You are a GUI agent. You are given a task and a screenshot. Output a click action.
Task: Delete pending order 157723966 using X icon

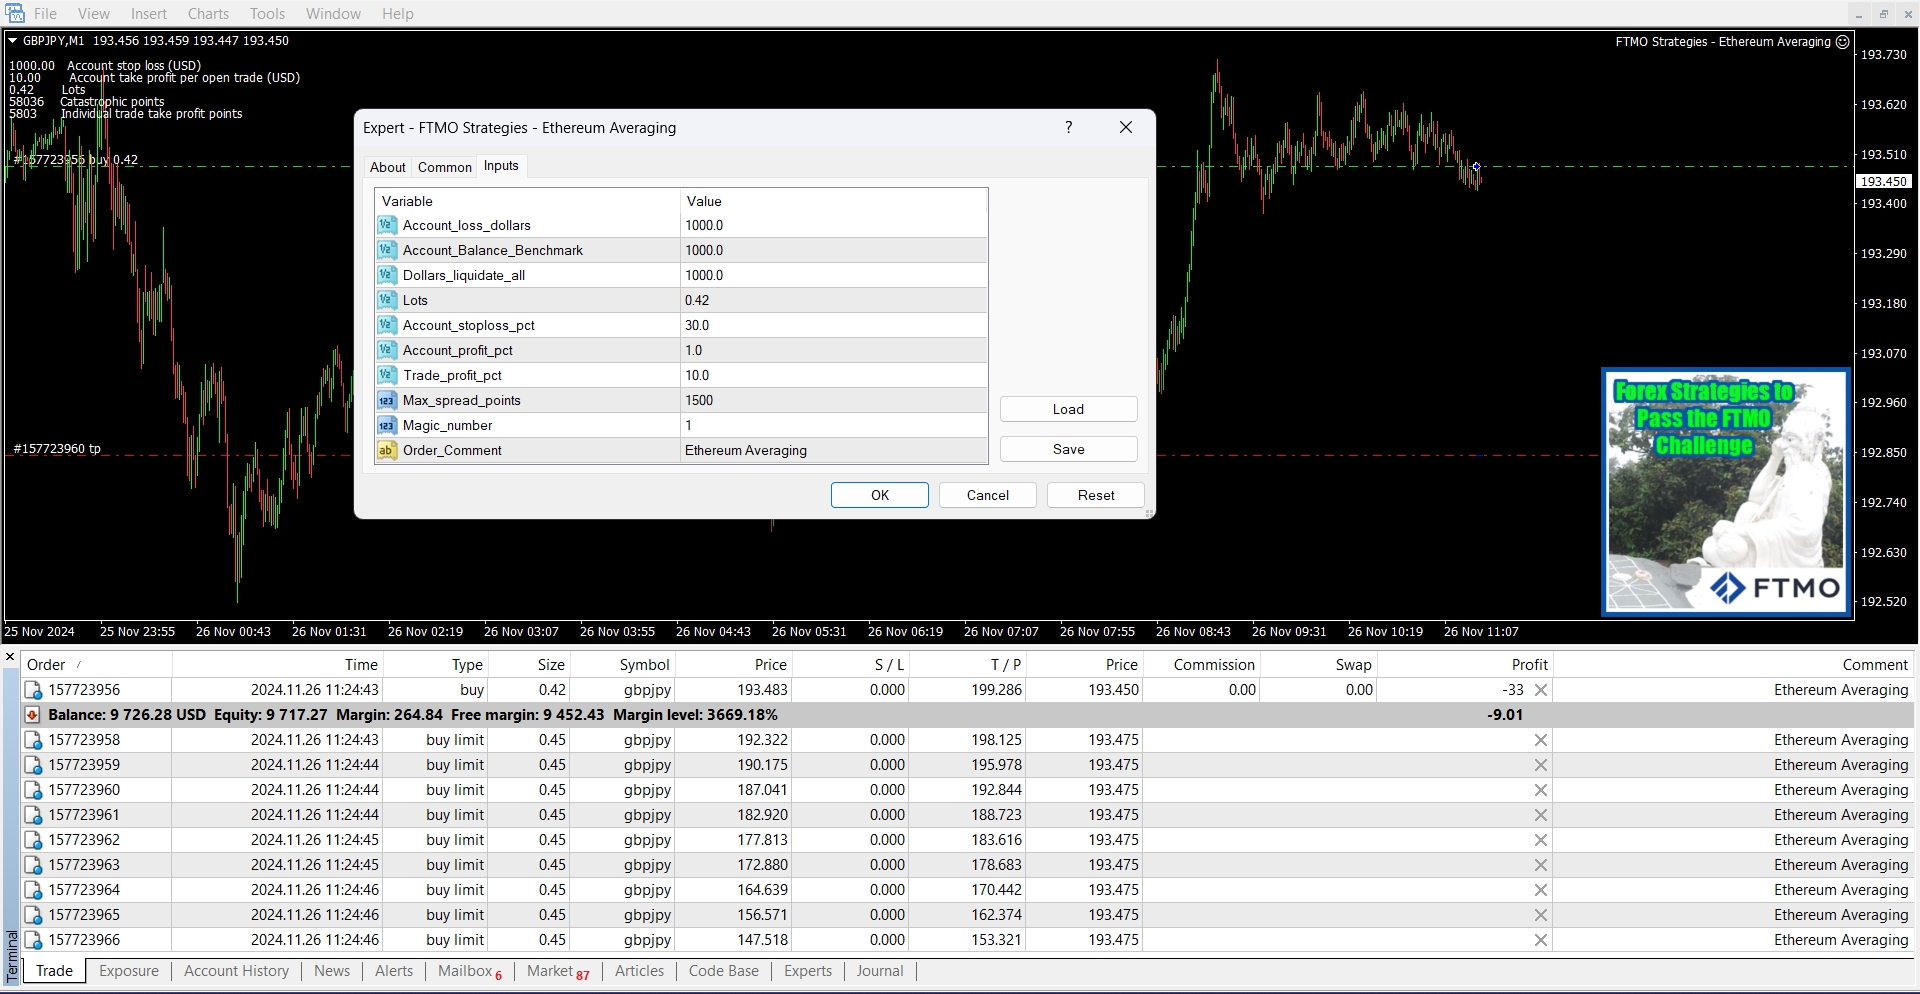pyautogui.click(x=1540, y=940)
